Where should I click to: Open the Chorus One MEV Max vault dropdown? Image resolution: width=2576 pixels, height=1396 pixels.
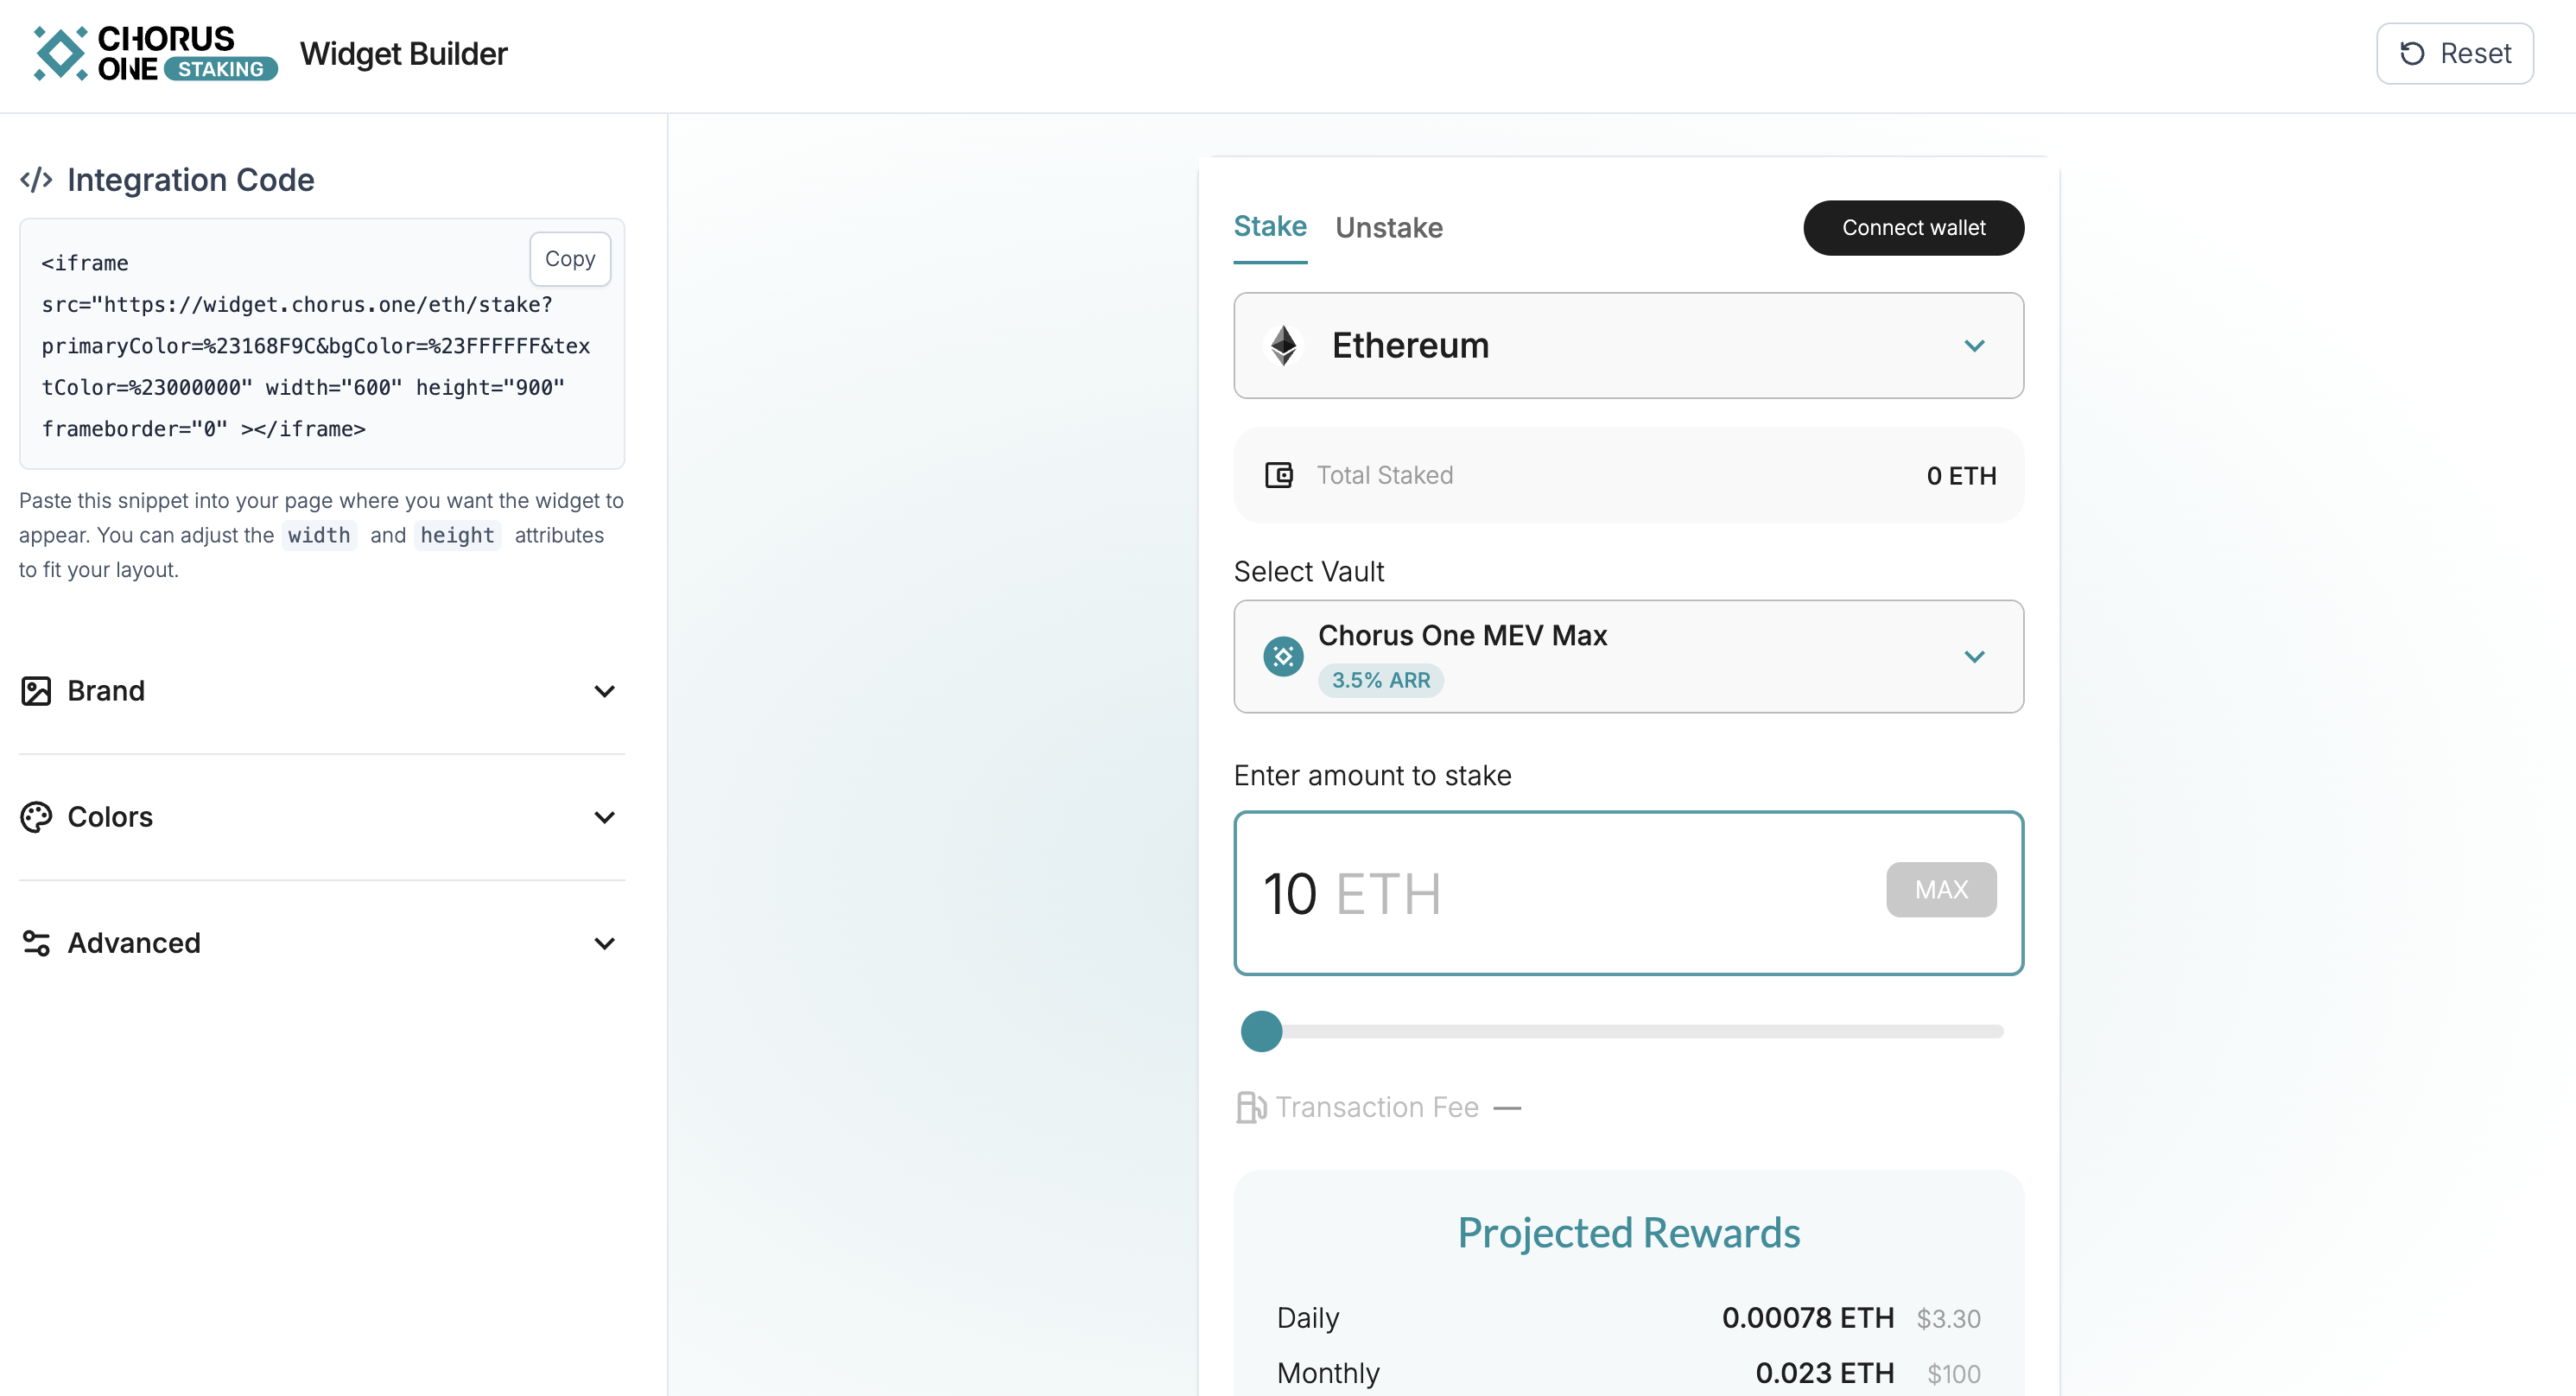(1973, 657)
